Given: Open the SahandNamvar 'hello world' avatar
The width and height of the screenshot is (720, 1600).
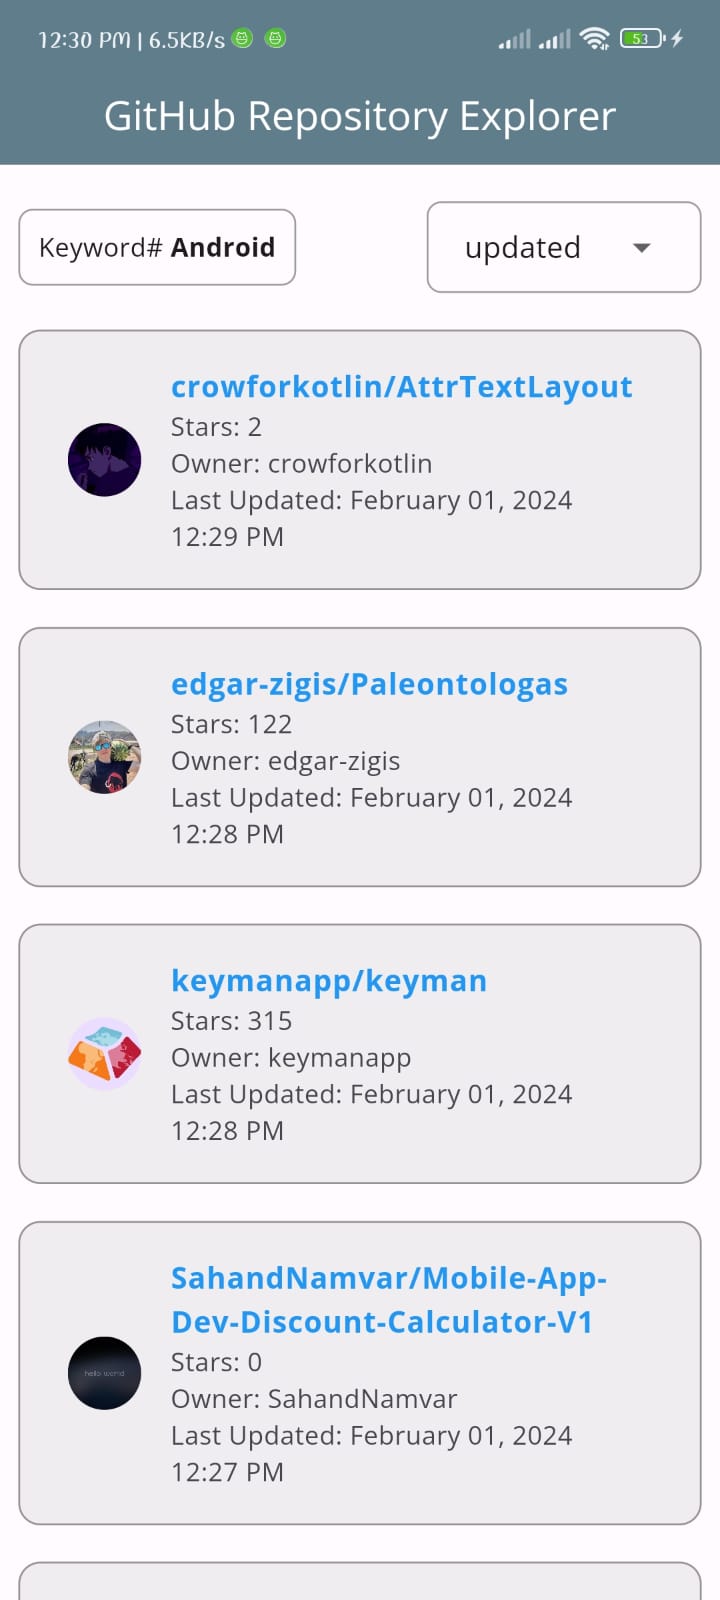Looking at the screenshot, I should point(104,1373).
